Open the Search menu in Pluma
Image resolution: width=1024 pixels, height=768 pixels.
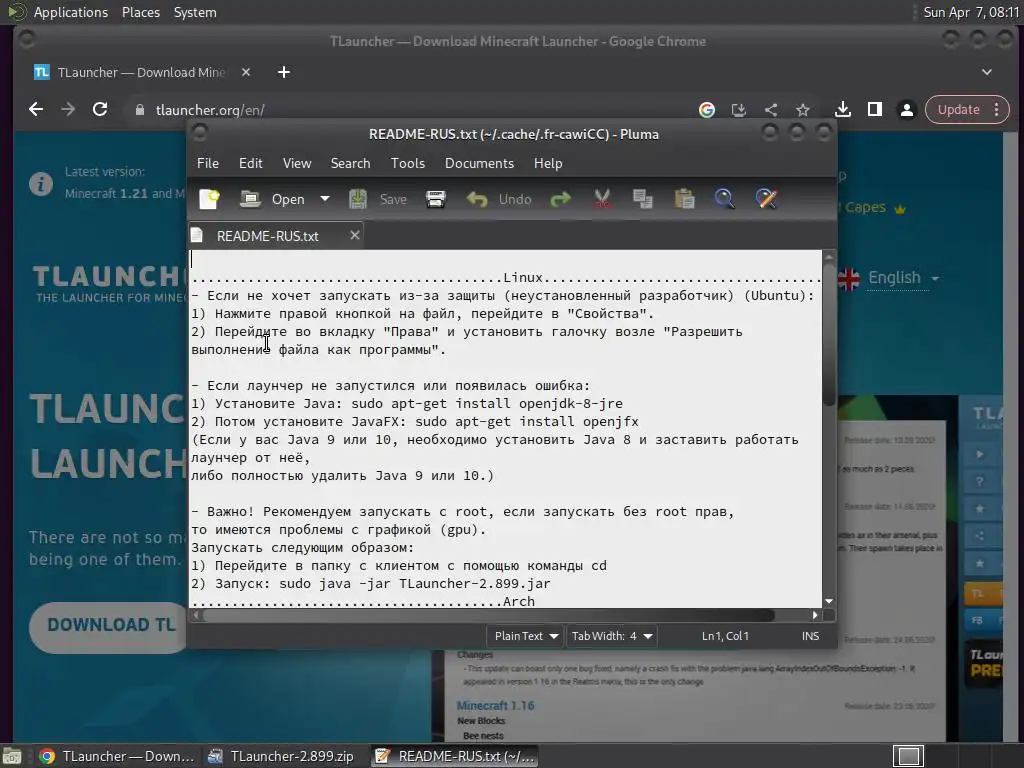(350, 163)
